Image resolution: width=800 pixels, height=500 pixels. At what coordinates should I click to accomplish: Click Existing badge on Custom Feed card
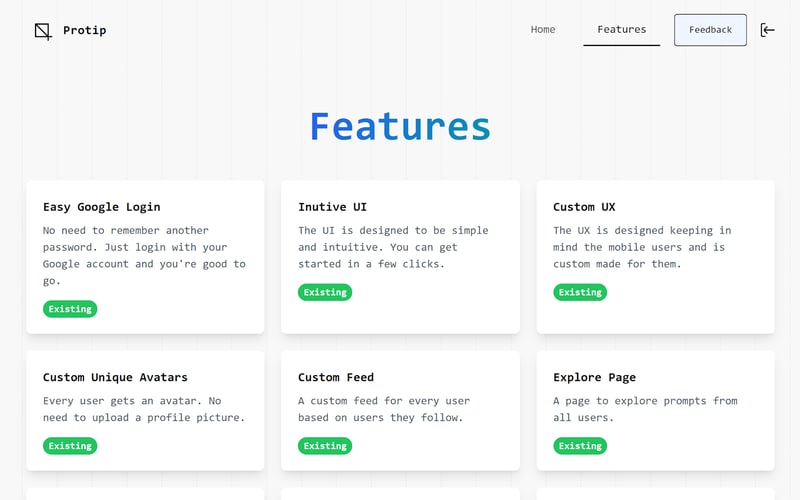[325, 446]
